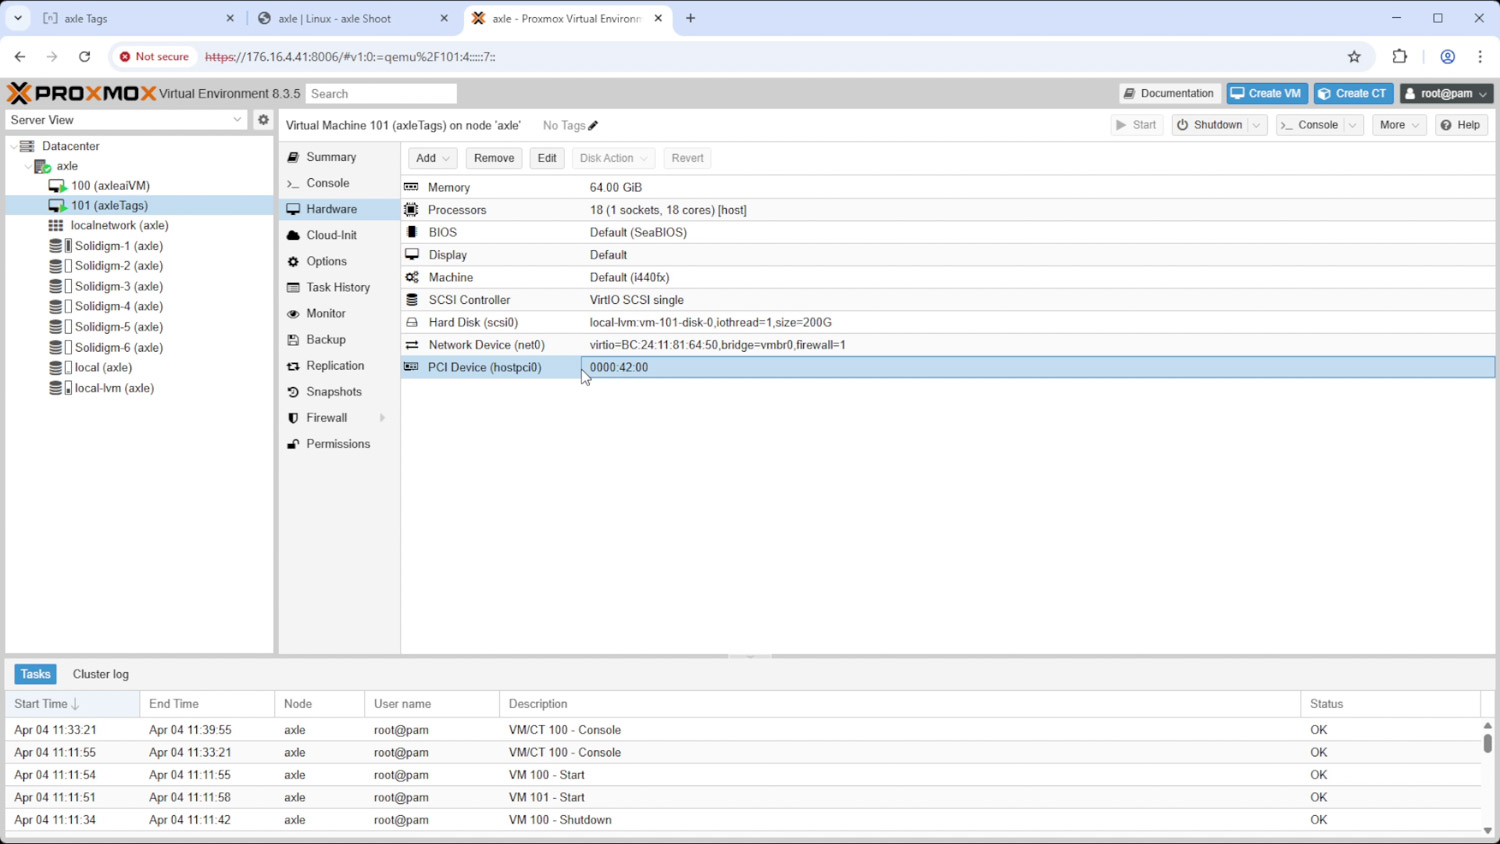Switch to the 'axle | Linux' browser tab
Screen dimensions: 1500x844
tap(352, 18)
